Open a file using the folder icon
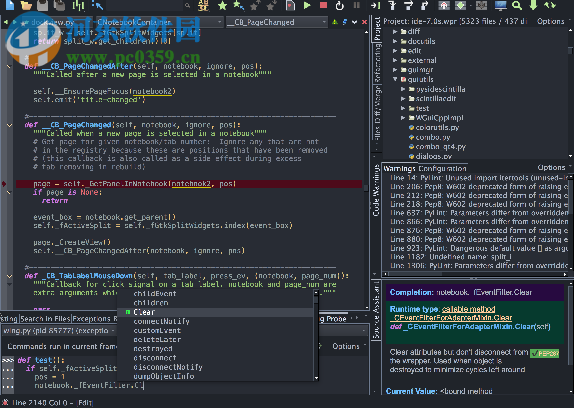Viewport: 574px width, 408px height. tap(26, 5)
